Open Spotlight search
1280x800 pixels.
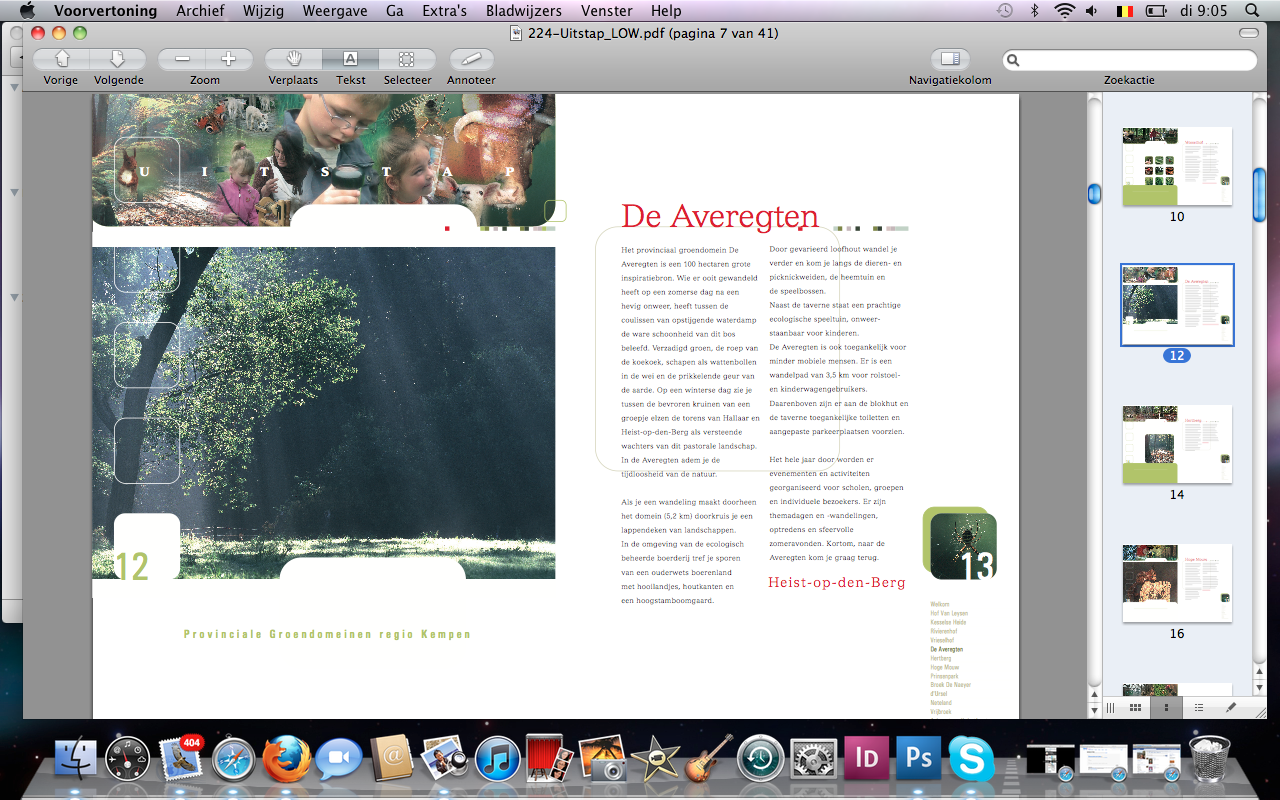(1252, 11)
